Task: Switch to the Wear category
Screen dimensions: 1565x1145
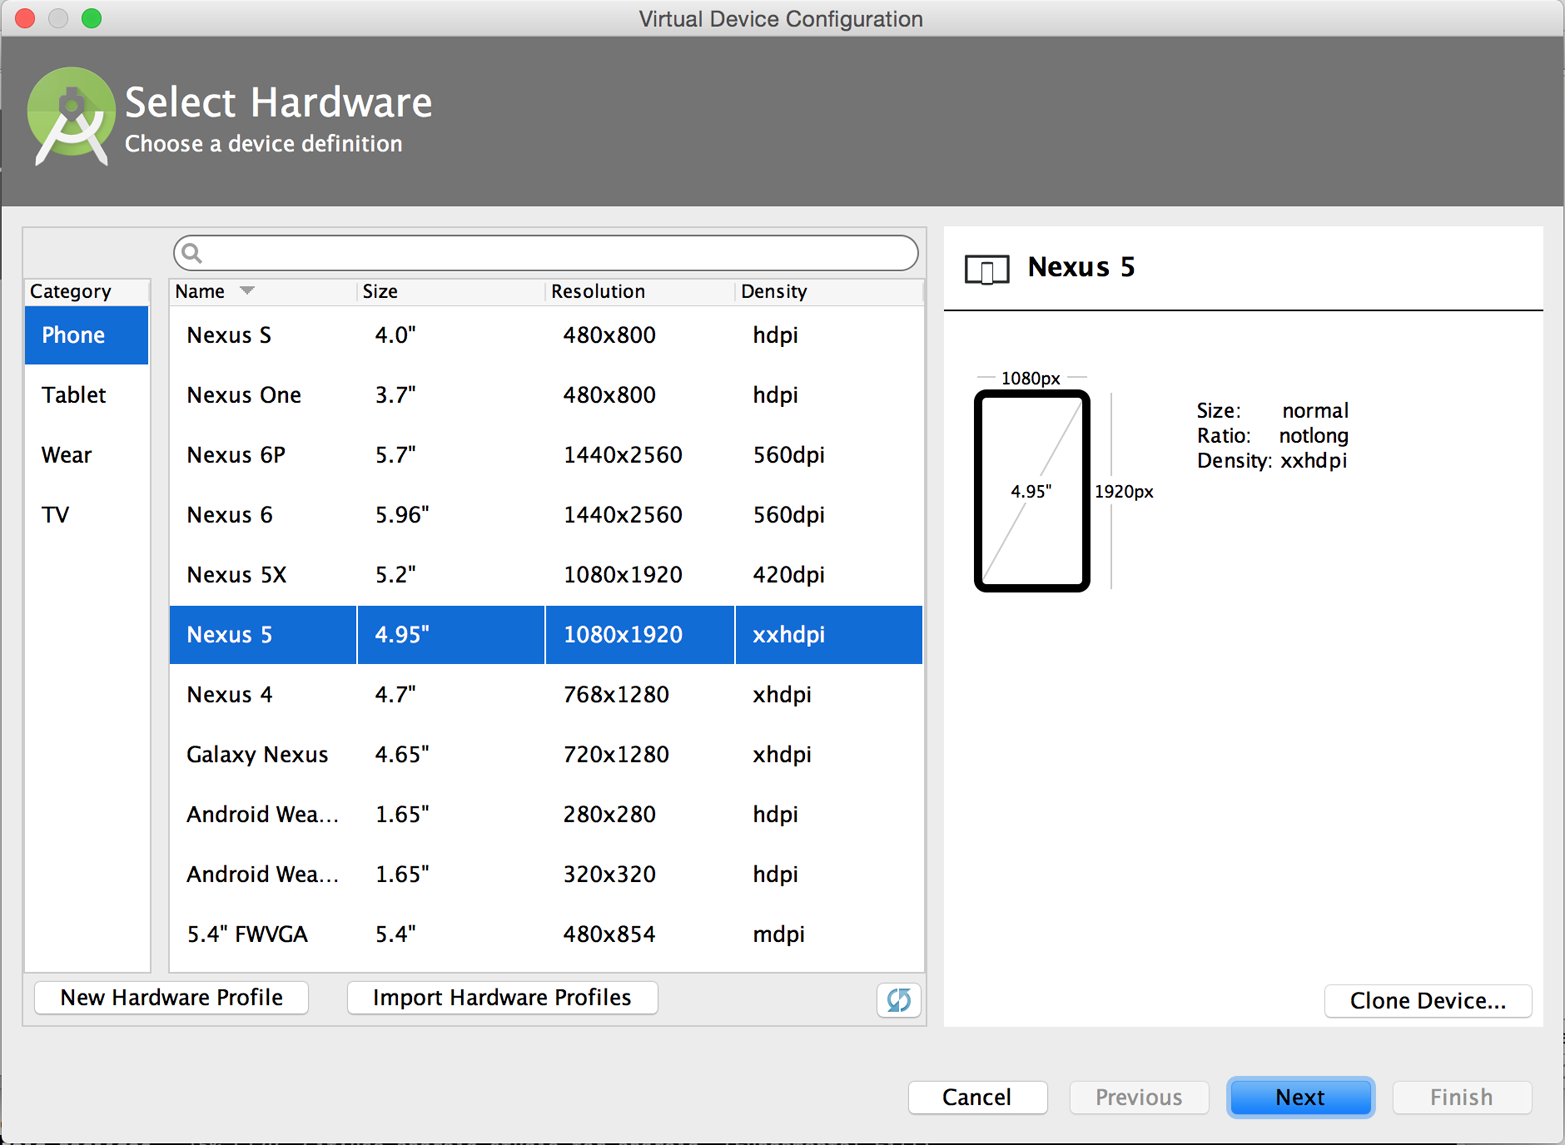Action: (x=67, y=455)
